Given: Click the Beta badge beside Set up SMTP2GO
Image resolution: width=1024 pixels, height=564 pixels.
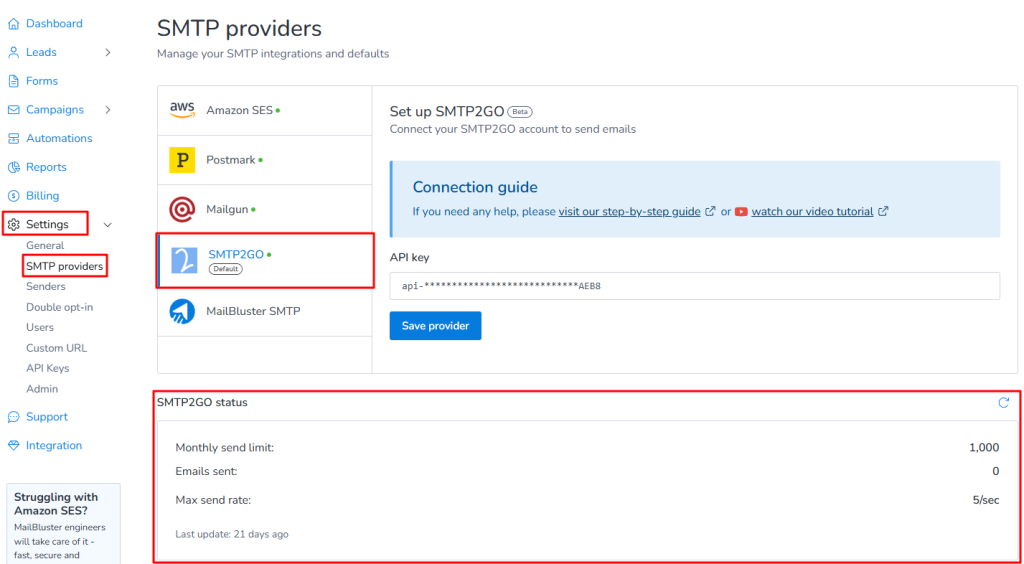Looking at the screenshot, I should pos(520,111).
